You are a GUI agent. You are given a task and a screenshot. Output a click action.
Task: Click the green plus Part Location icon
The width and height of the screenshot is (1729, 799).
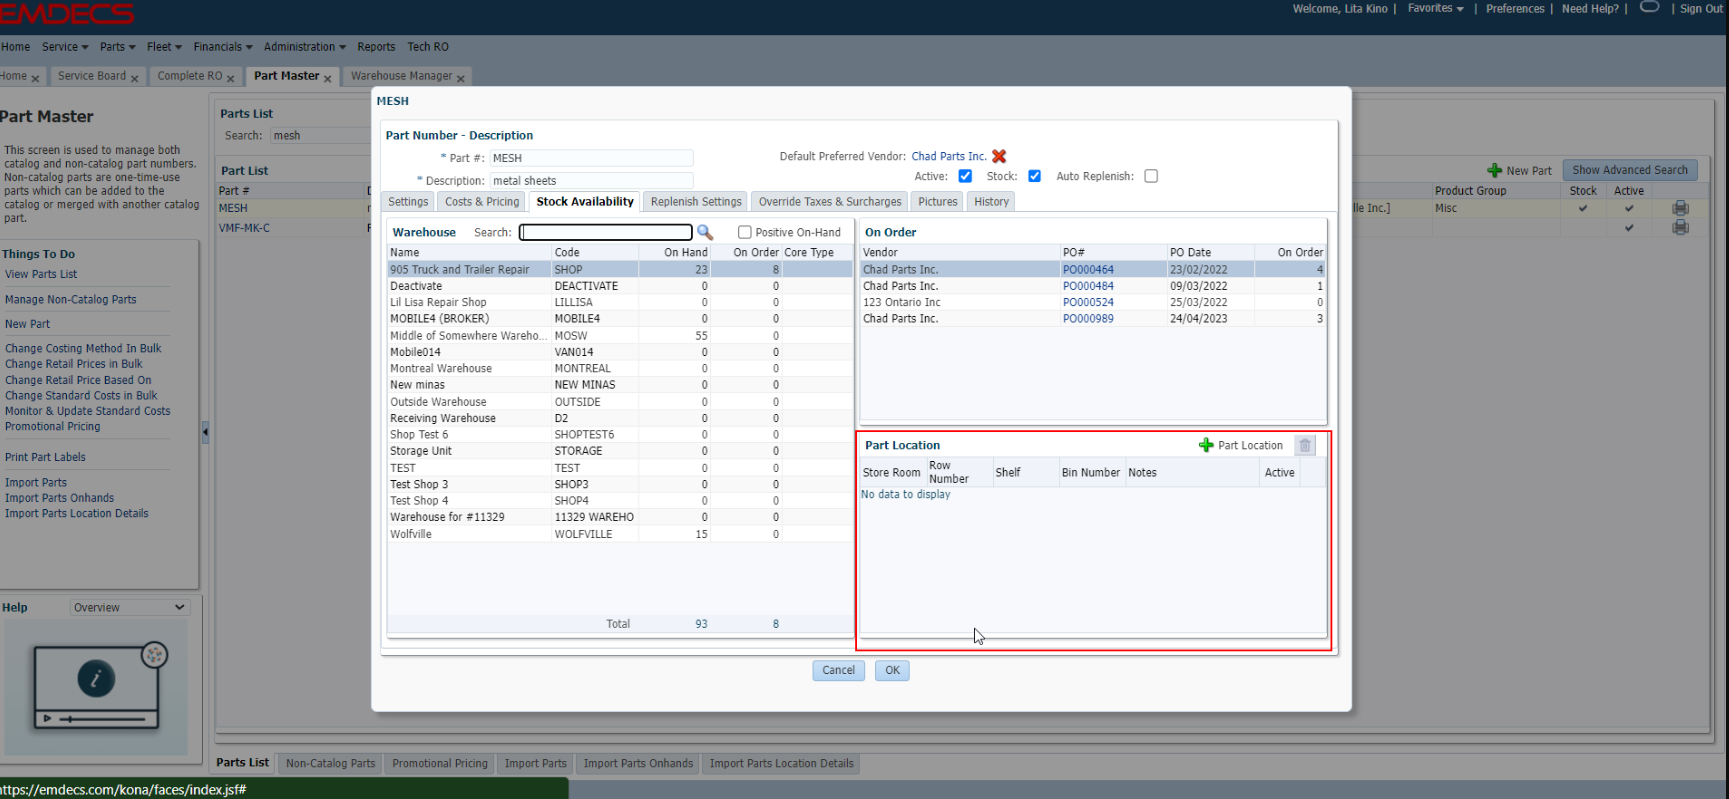coord(1206,445)
